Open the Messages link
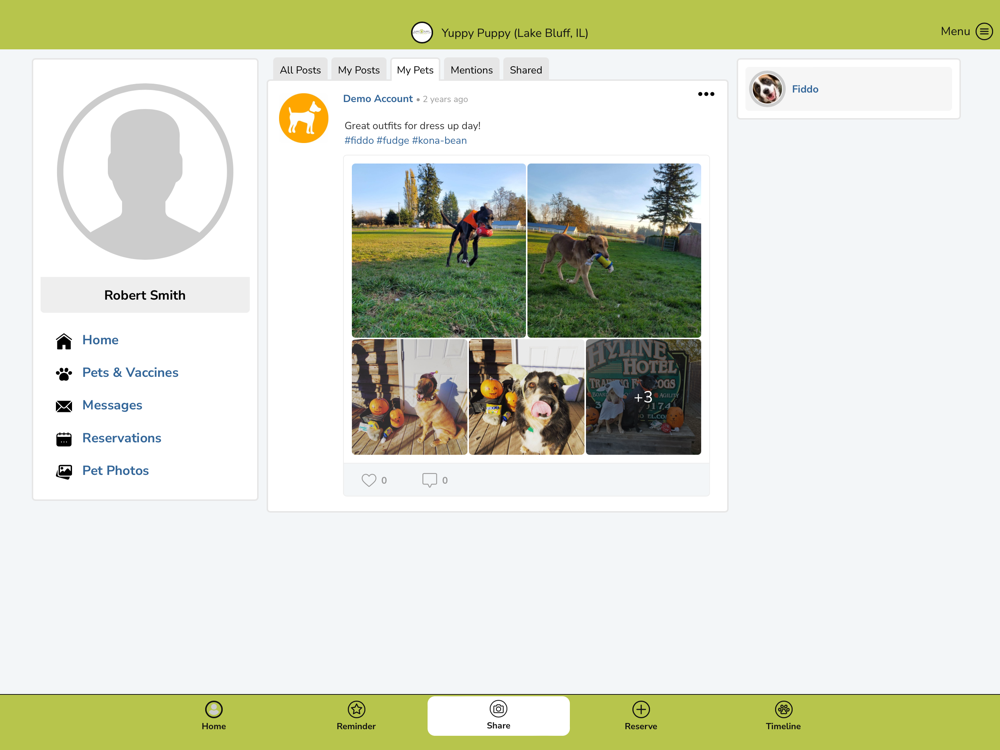1000x750 pixels. click(x=112, y=405)
